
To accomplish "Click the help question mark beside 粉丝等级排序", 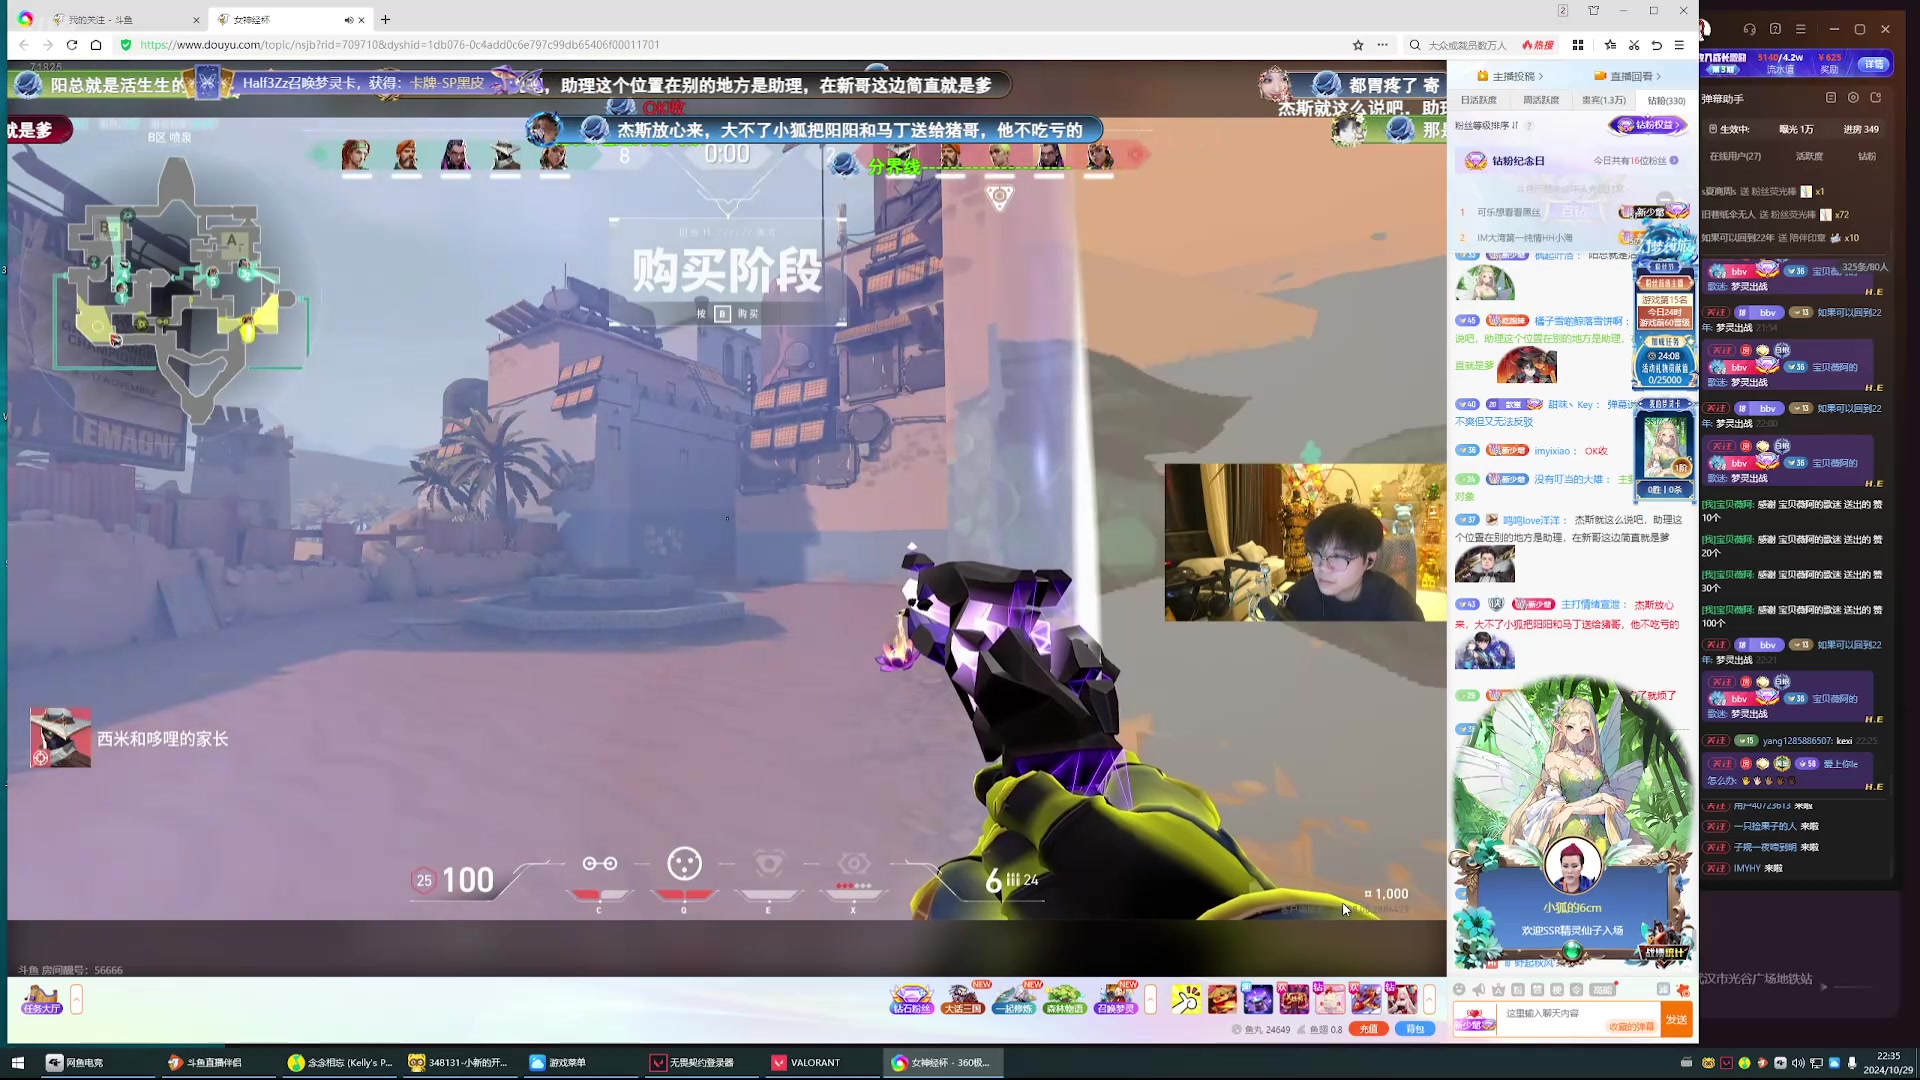I will click(x=1529, y=126).
